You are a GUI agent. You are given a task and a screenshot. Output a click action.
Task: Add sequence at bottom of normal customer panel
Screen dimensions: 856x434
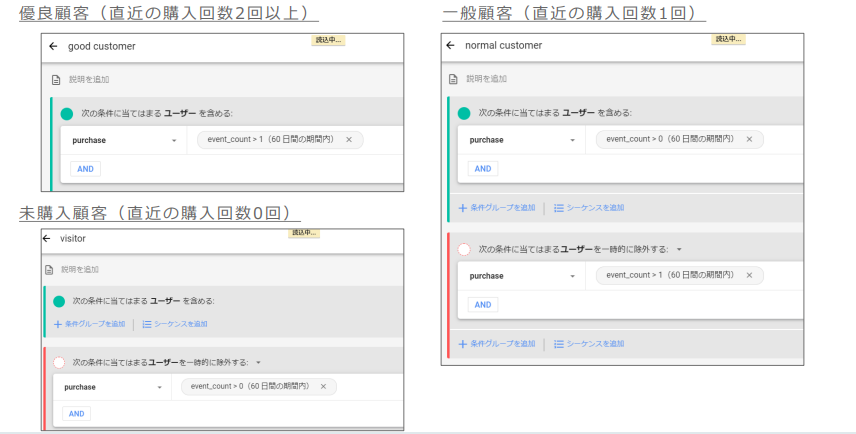pyautogui.click(x=588, y=344)
